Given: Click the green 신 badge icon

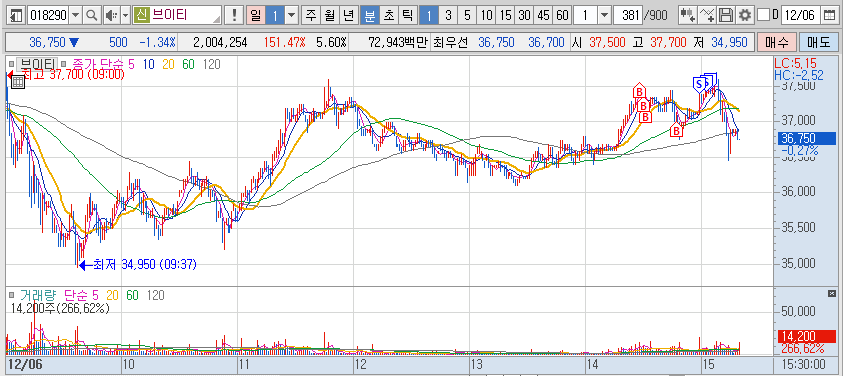Looking at the screenshot, I should [x=142, y=15].
